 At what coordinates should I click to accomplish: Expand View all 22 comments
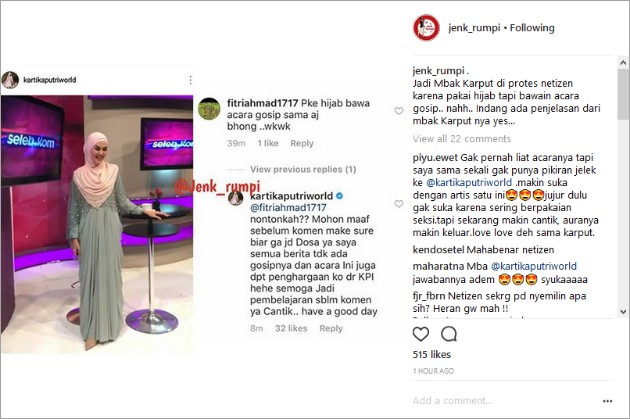click(462, 139)
